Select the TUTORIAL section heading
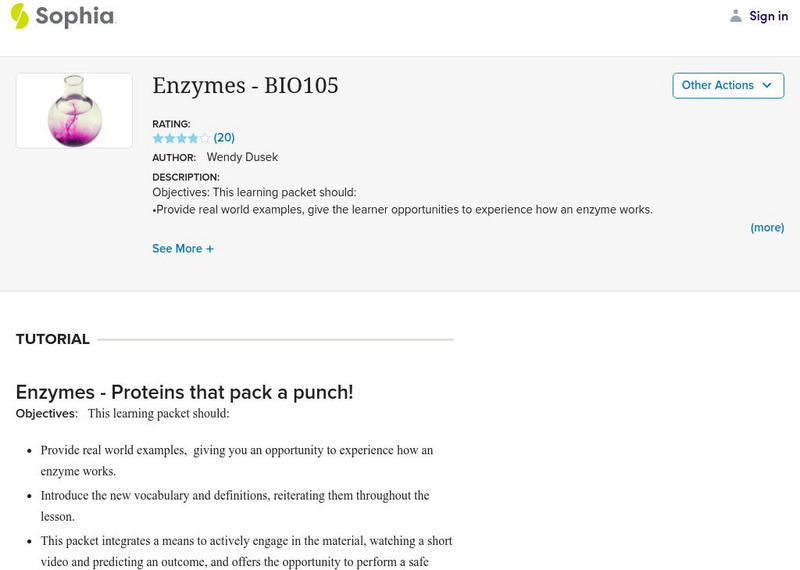This screenshot has width=800, height=570. [x=53, y=340]
